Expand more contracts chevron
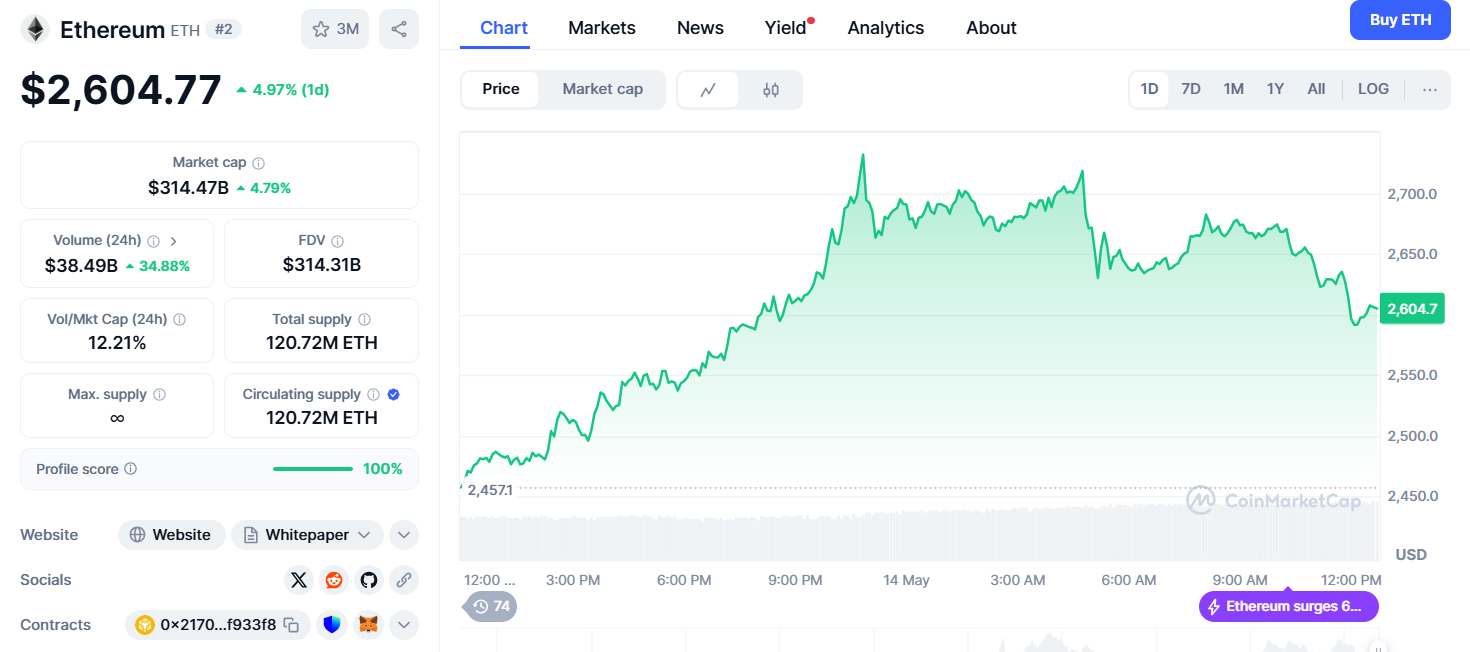Screen dimensions: 1470x652 click(x=404, y=625)
